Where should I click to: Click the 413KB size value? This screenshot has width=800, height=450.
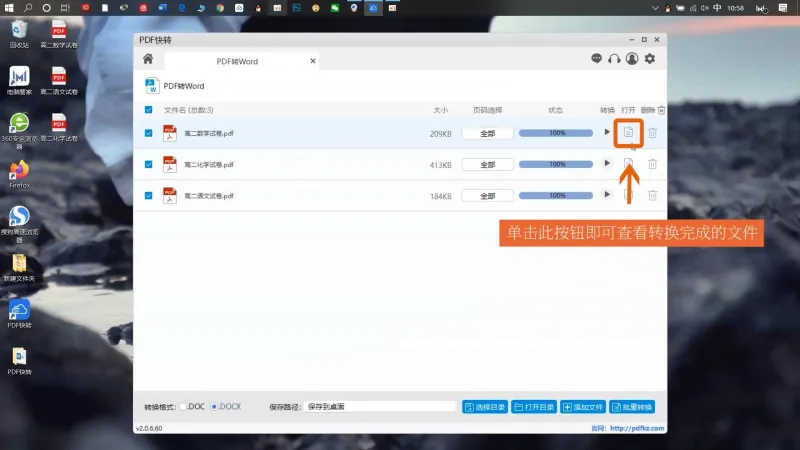(x=440, y=165)
